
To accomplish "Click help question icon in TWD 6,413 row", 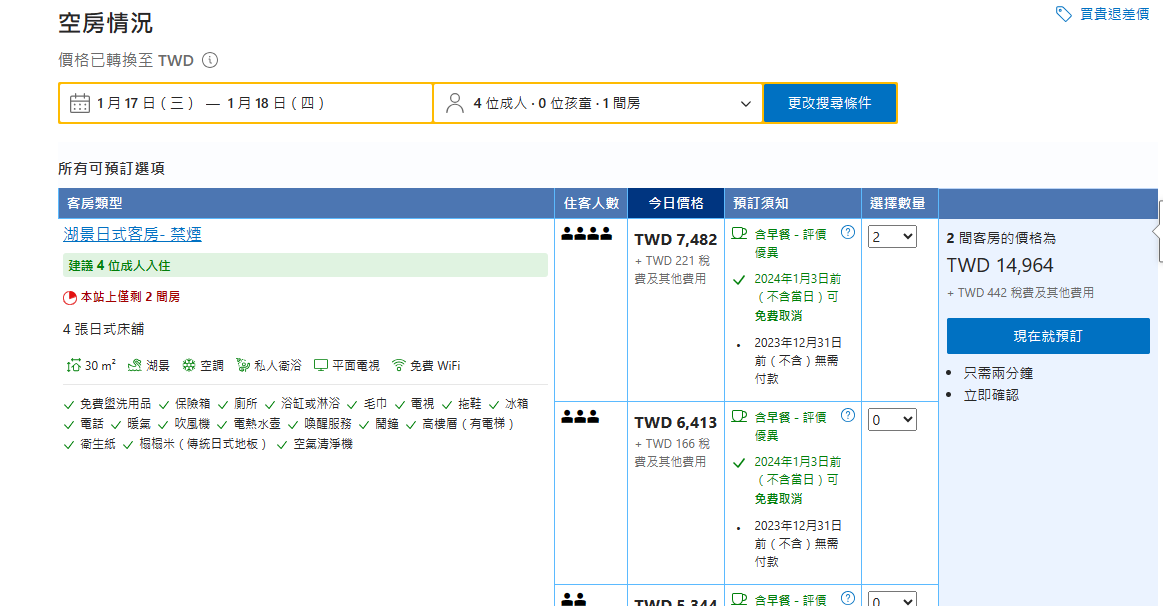I will [848, 415].
